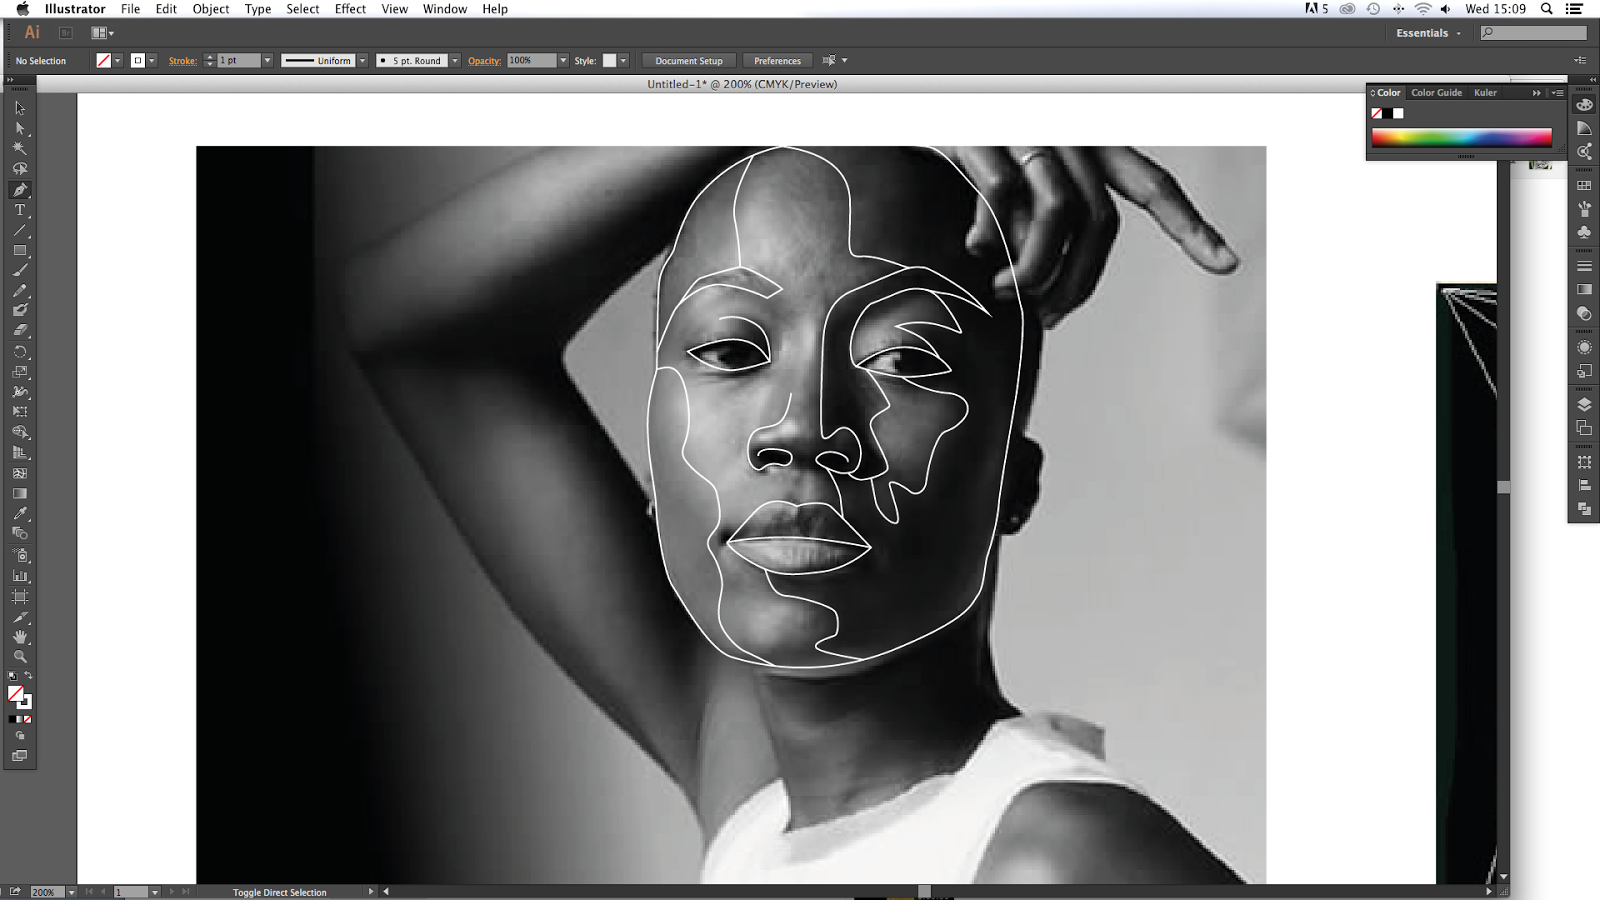Pick a color from the spectrum bar

(x=1461, y=138)
